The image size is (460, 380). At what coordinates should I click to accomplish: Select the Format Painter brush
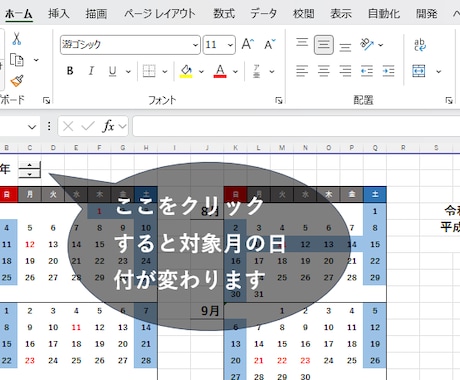(x=17, y=81)
